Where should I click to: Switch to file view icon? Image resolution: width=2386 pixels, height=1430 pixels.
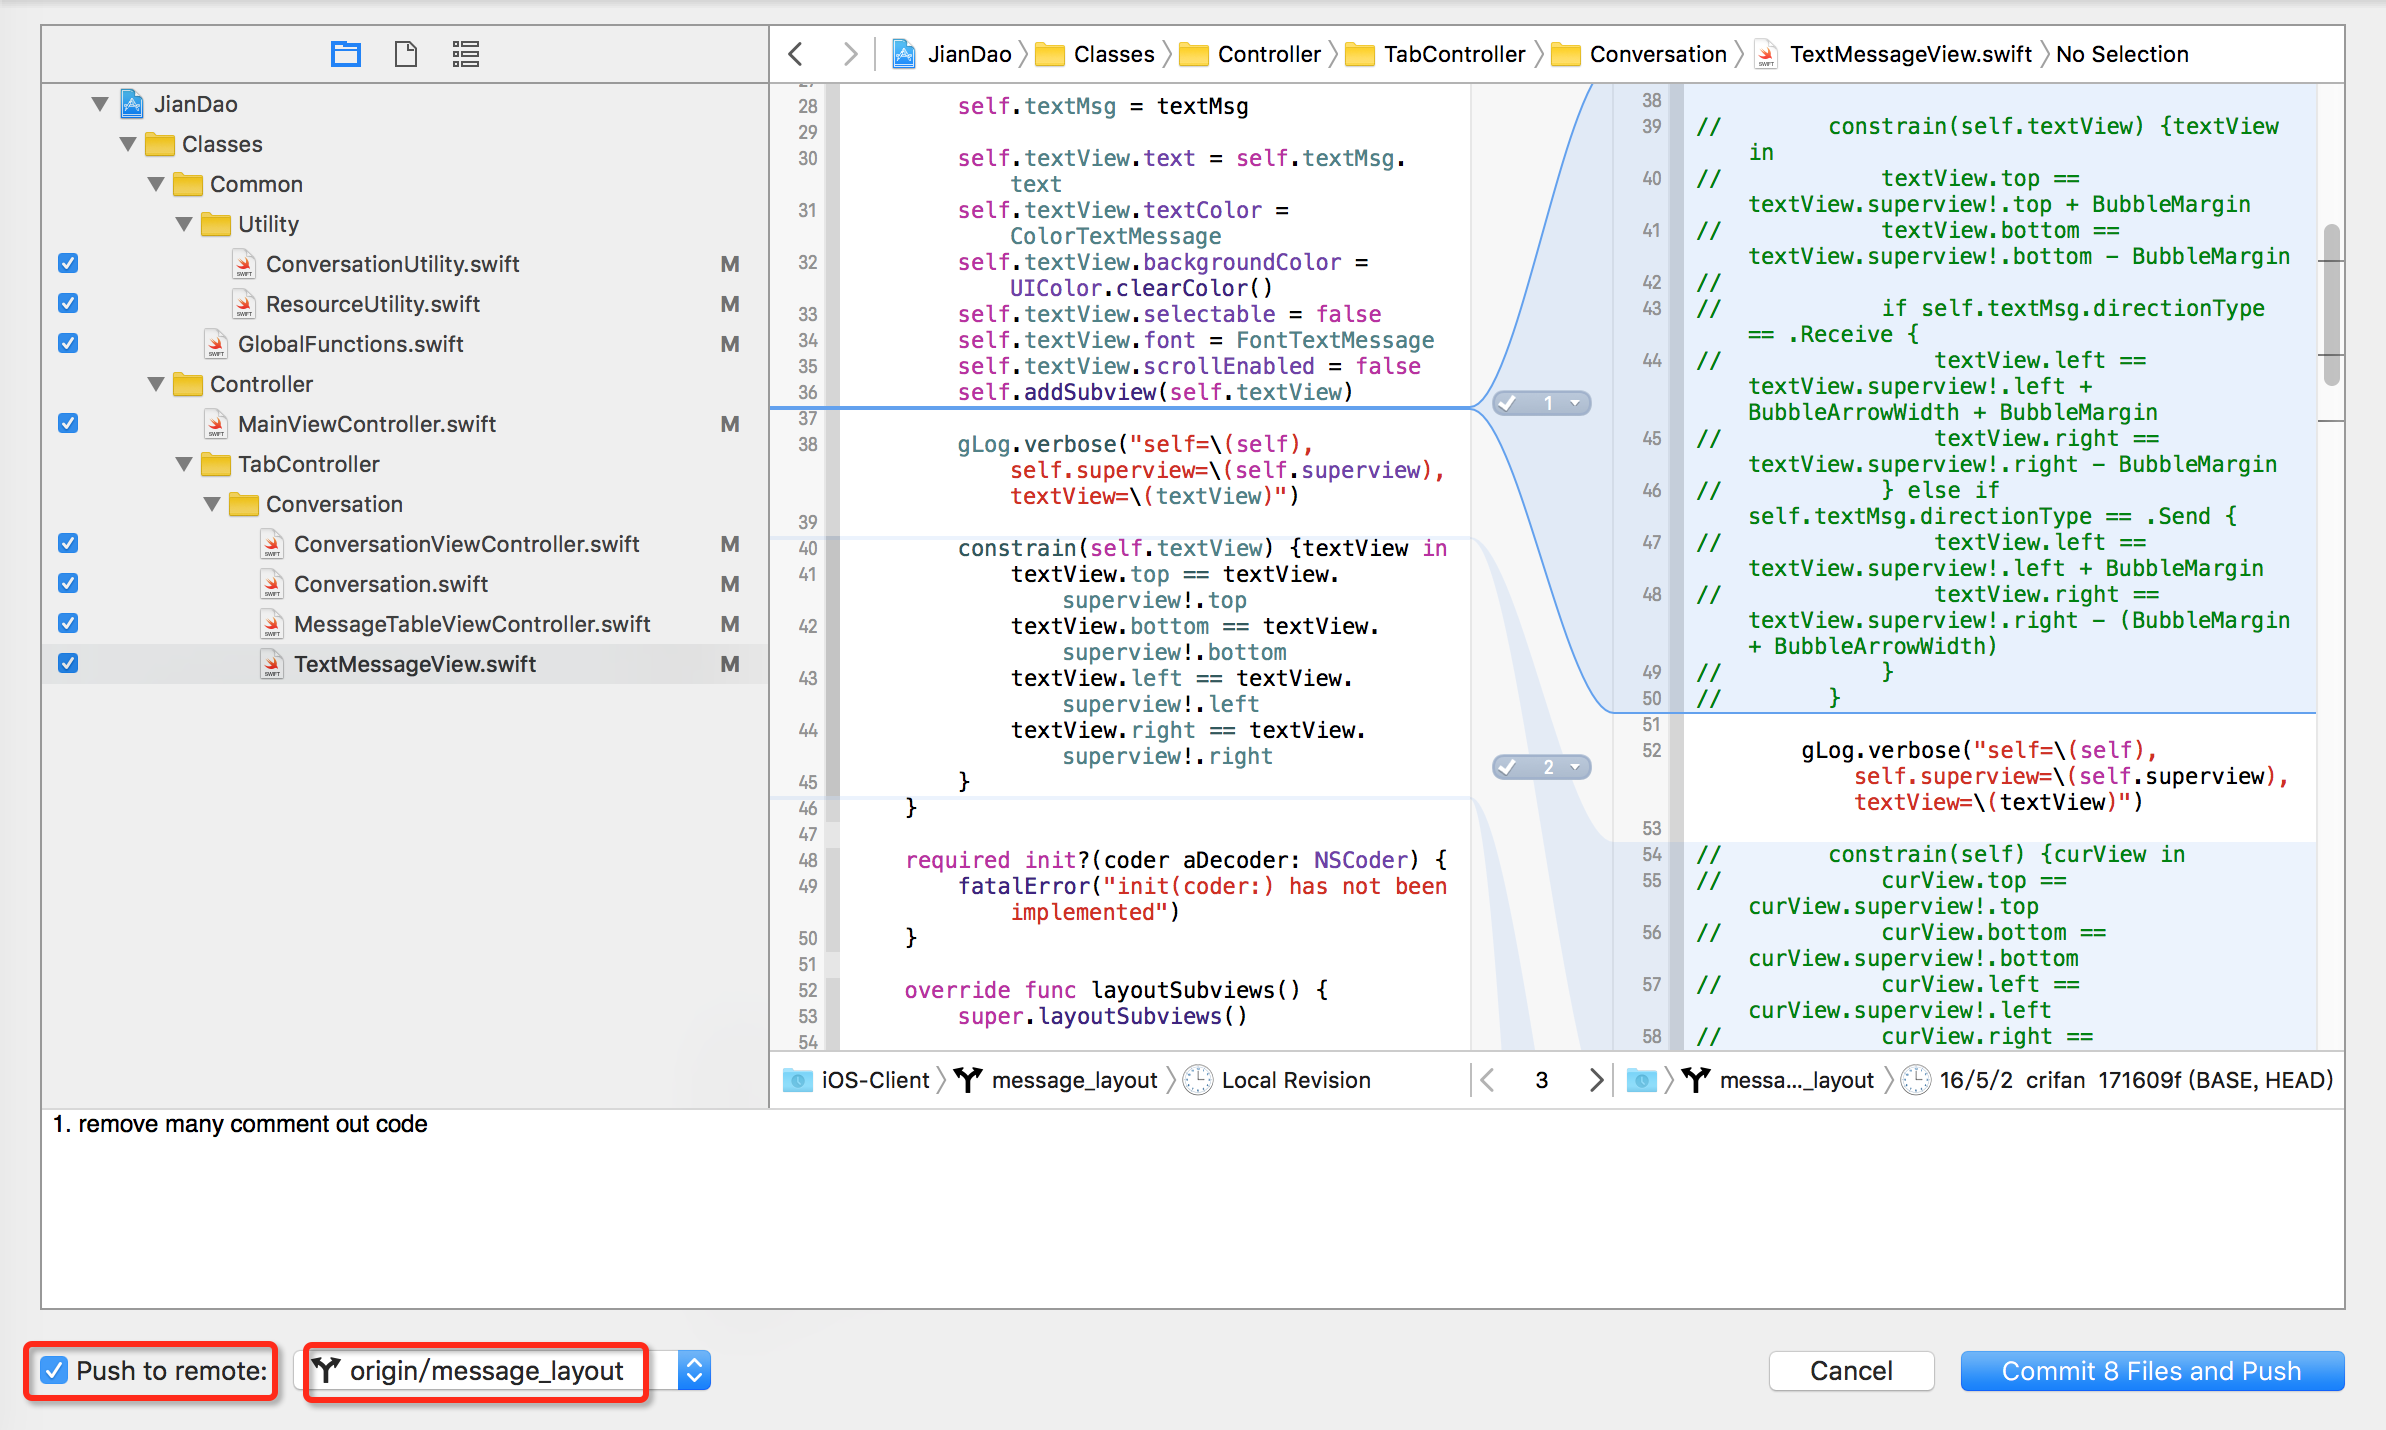(x=405, y=54)
